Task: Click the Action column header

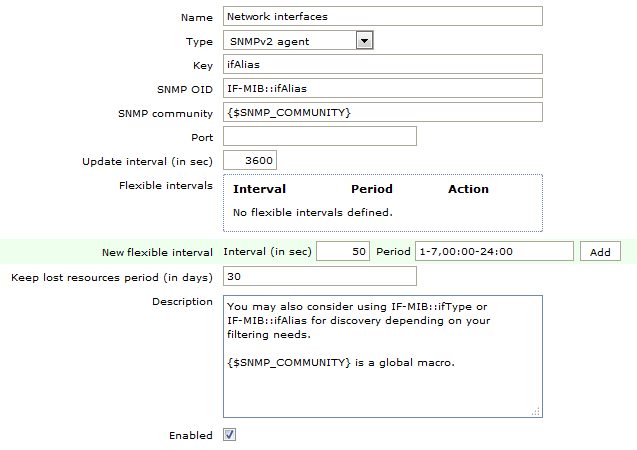Action: click(x=468, y=189)
